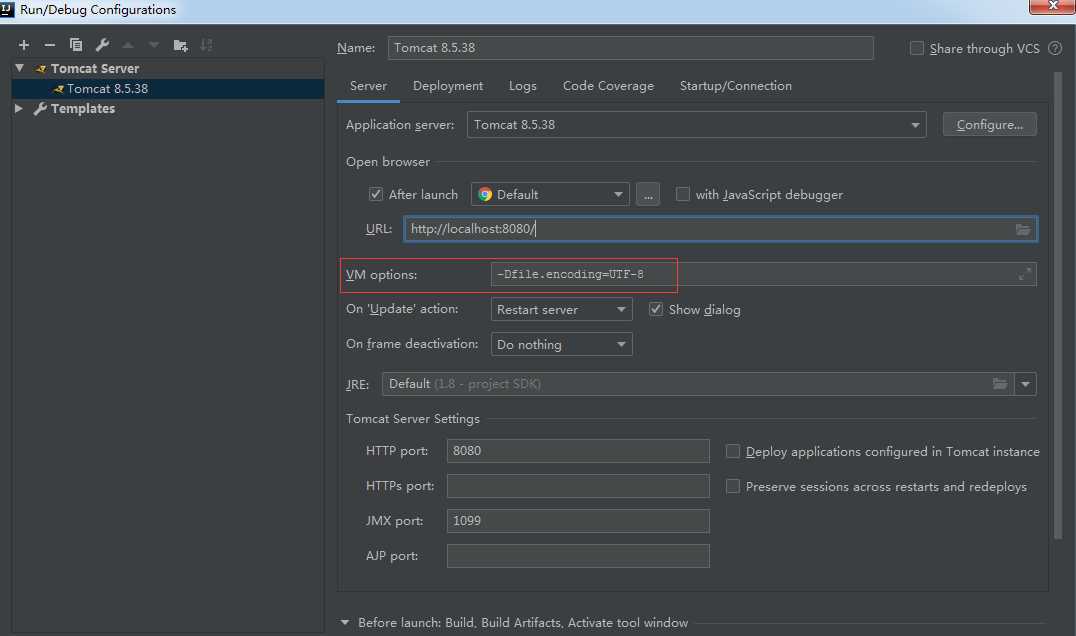This screenshot has width=1076, height=636.
Task: Open On 'Update' action dropdown
Action: click(x=561, y=309)
